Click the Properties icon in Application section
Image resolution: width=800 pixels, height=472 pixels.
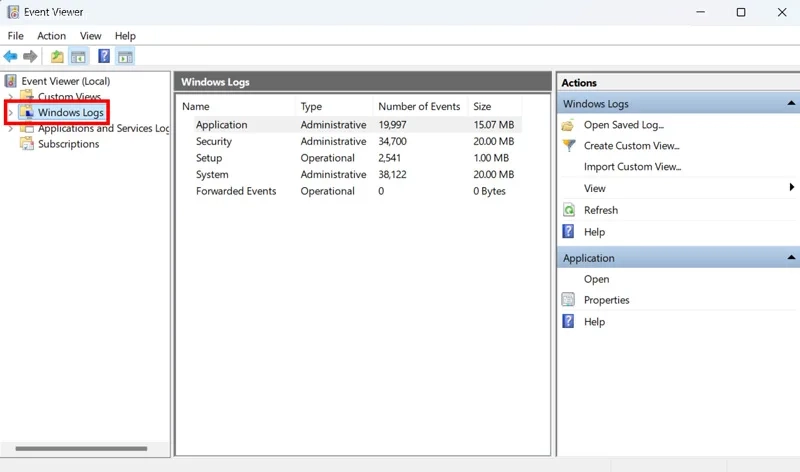[x=568, y=300]
